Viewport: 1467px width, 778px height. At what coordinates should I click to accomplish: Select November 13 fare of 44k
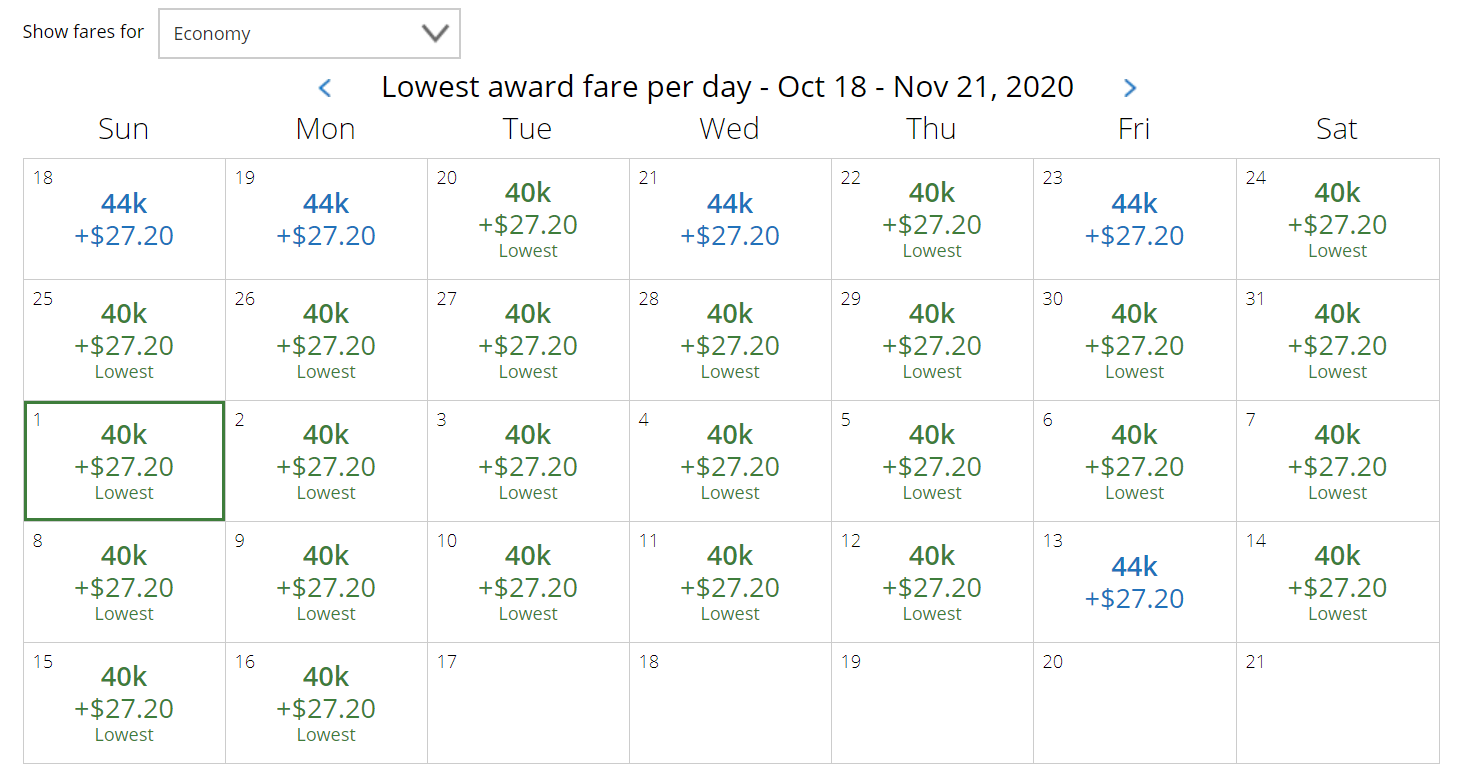(x=1134, y=582)
